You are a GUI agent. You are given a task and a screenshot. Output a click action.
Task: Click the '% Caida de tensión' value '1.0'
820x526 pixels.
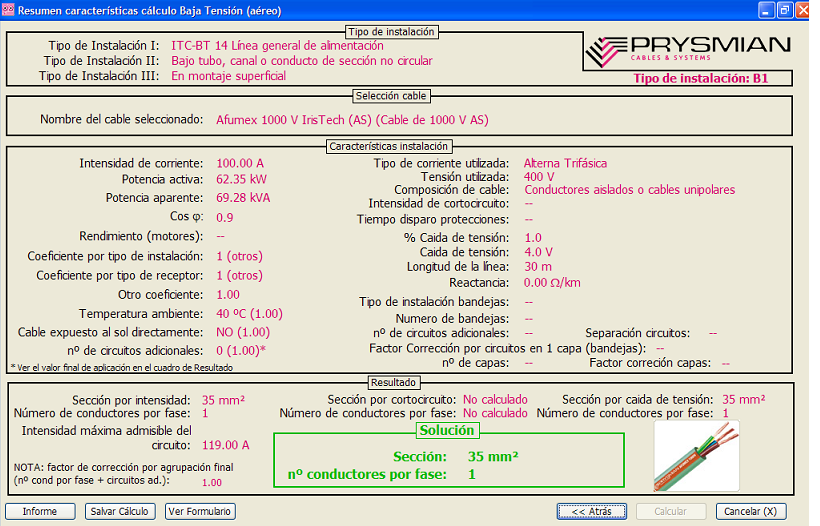(x=533, y=237)
